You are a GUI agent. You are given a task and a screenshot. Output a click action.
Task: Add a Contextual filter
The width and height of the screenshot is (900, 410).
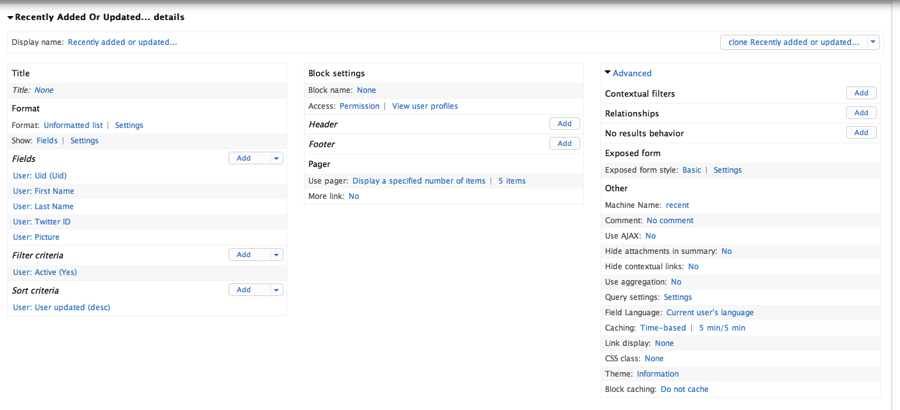point(861,93)
